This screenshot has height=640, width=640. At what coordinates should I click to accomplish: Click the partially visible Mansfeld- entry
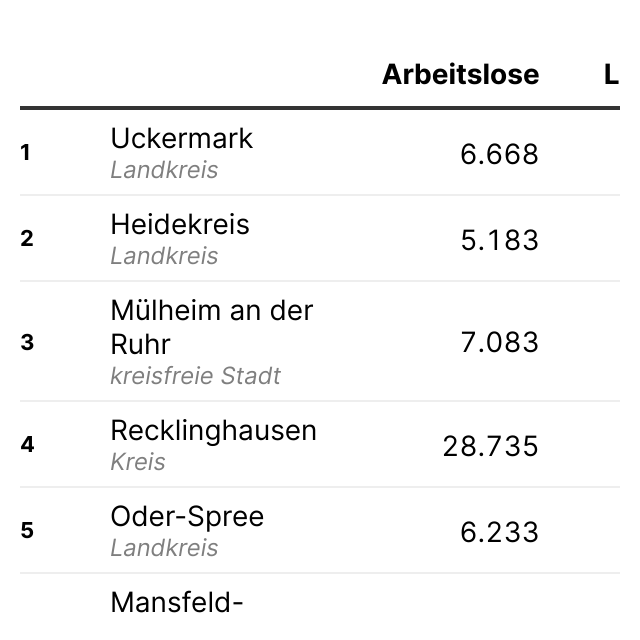[x=177, y=602]
